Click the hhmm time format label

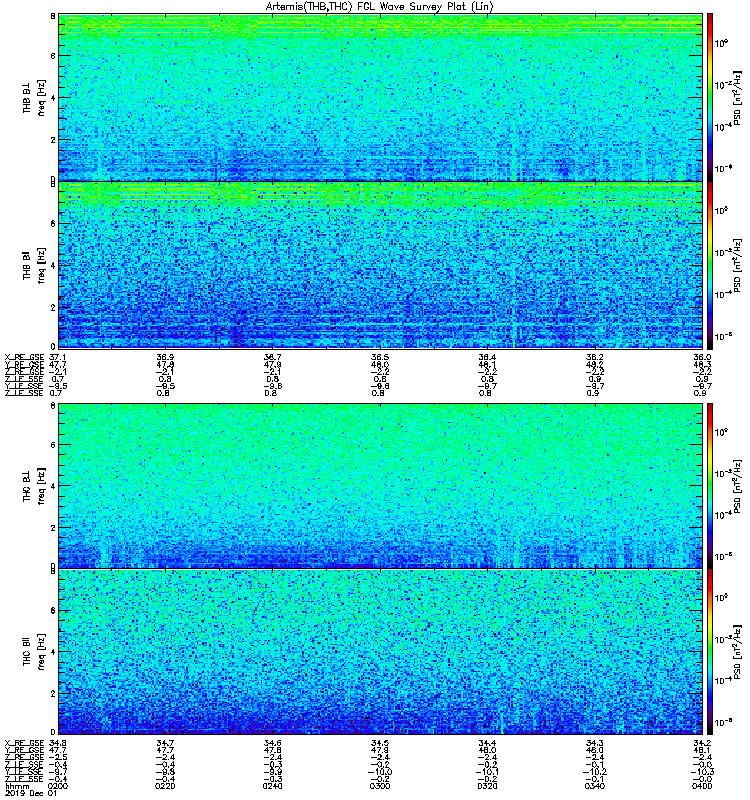(x=15, y=786)
